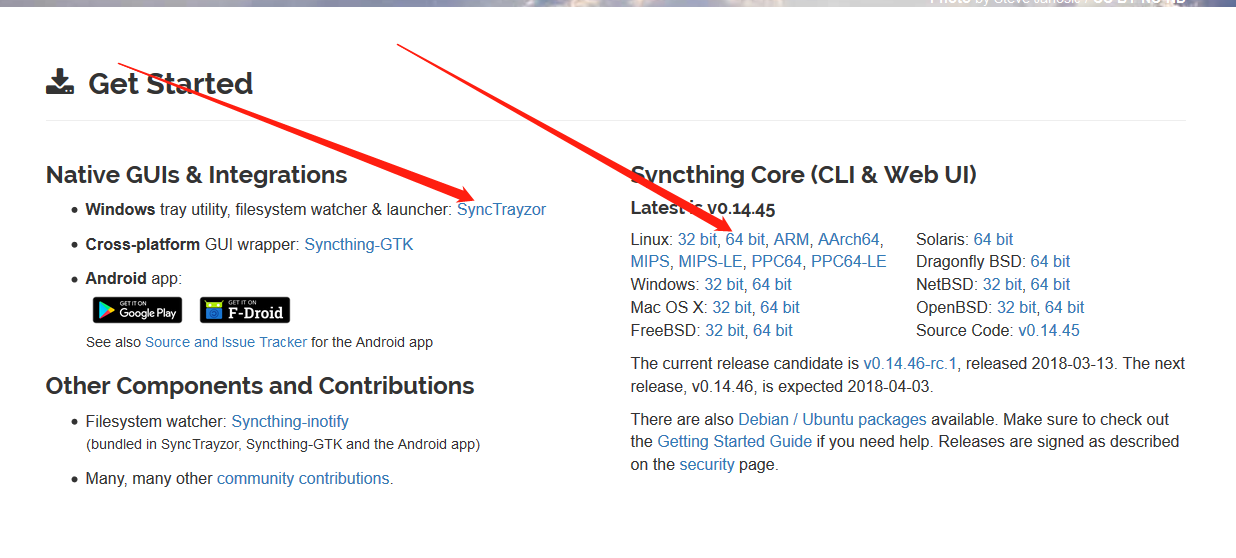This screenshot has width=1236, height=558.
Task: Download Solaris 64 bit build
Action: pyautogui.click(x=993, y=240)
